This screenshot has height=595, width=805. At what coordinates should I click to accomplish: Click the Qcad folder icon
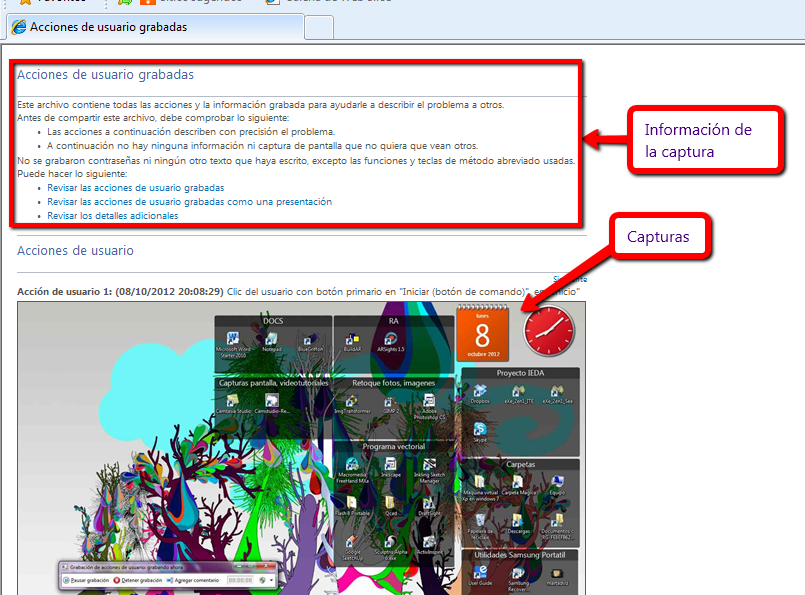coord(390,502)
